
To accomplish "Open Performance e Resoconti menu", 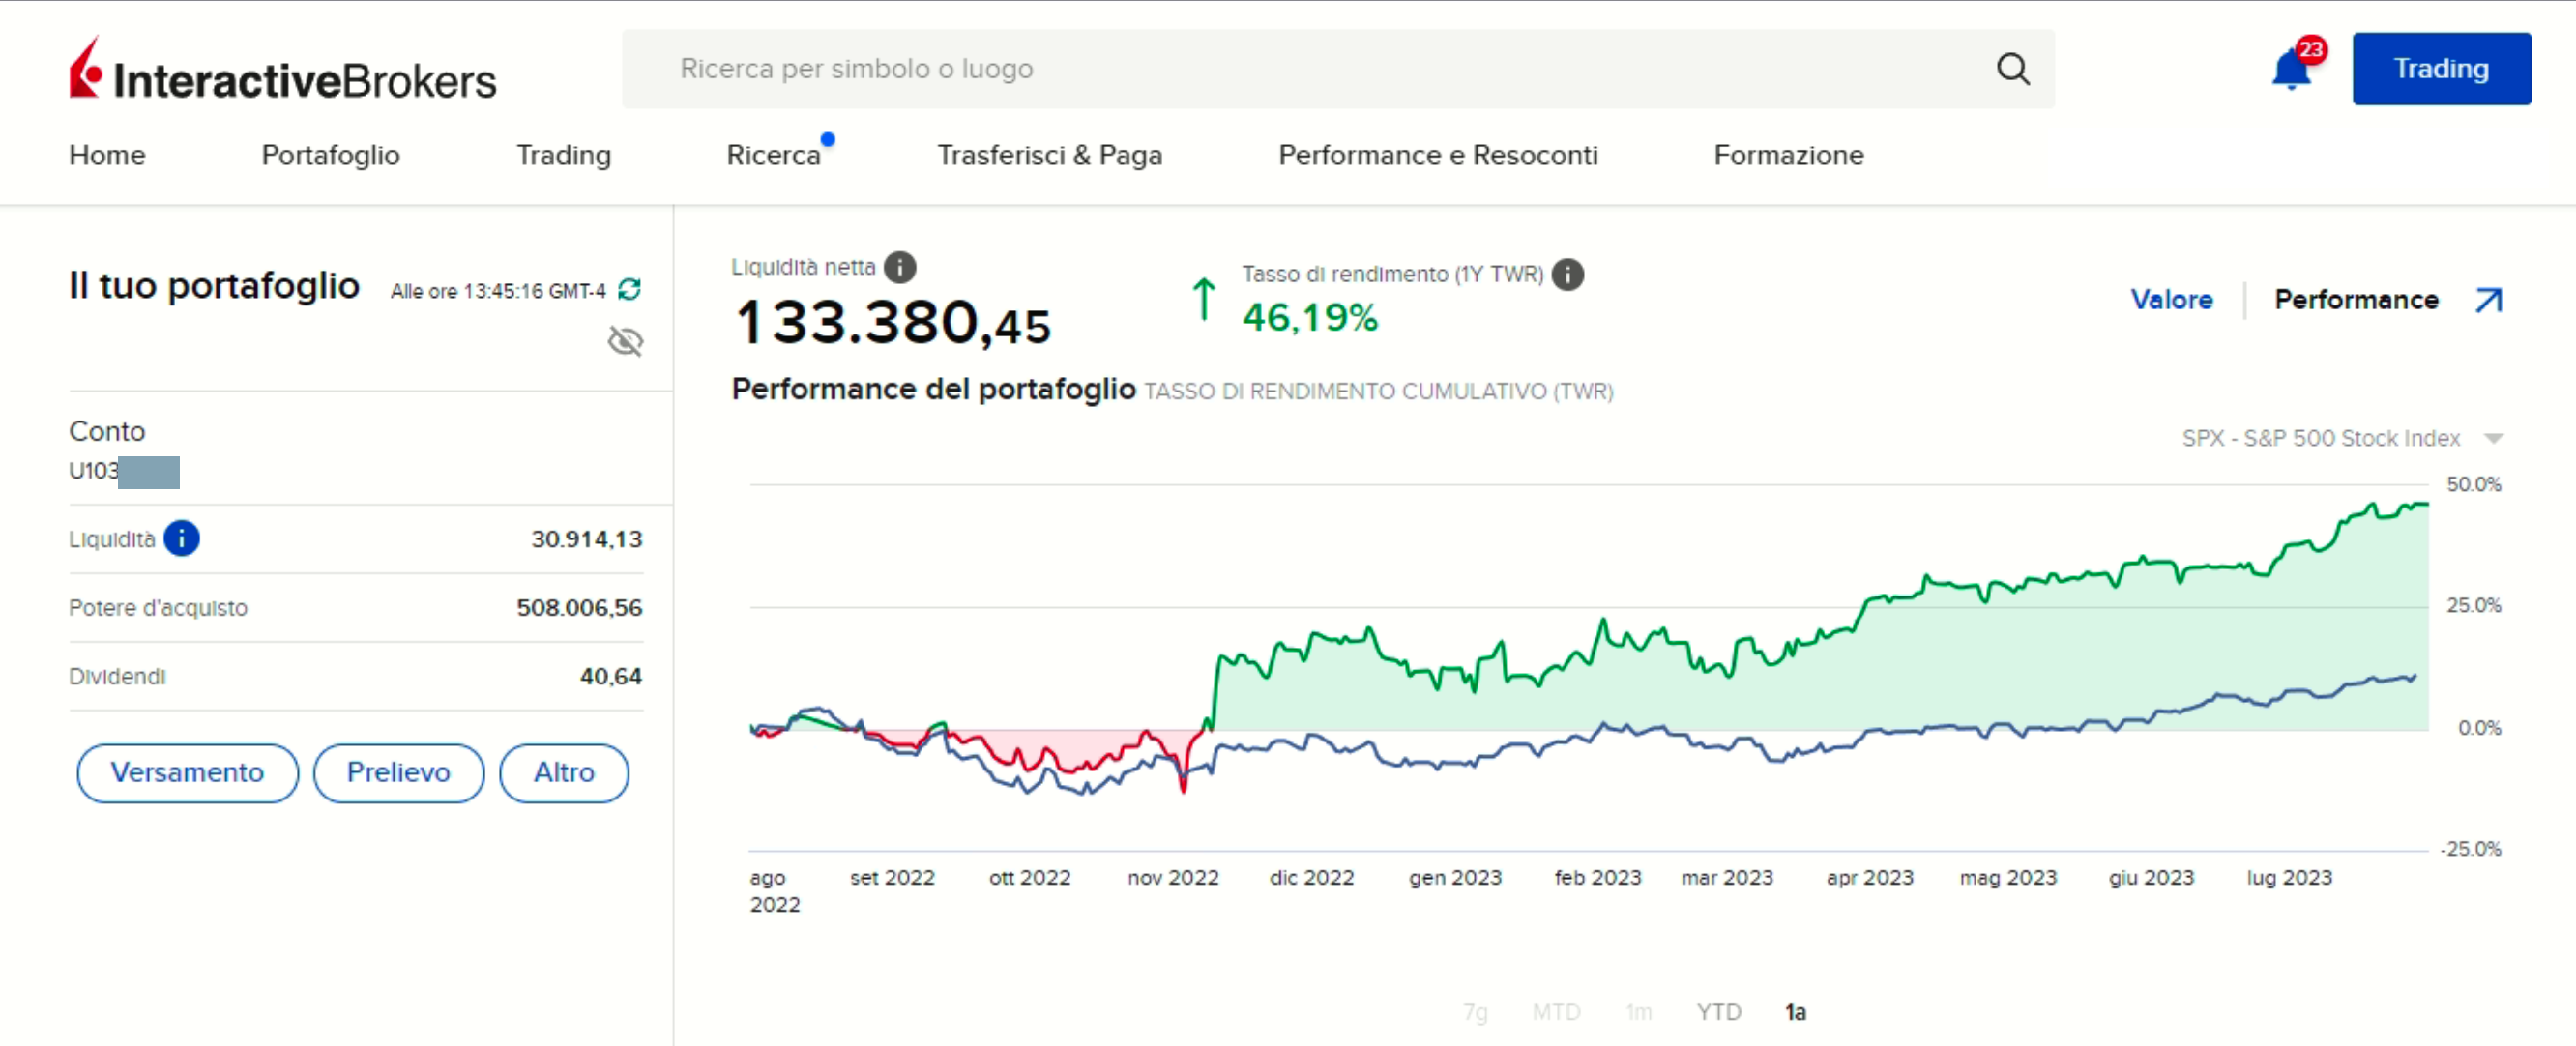I will (x=1438, y=155).
